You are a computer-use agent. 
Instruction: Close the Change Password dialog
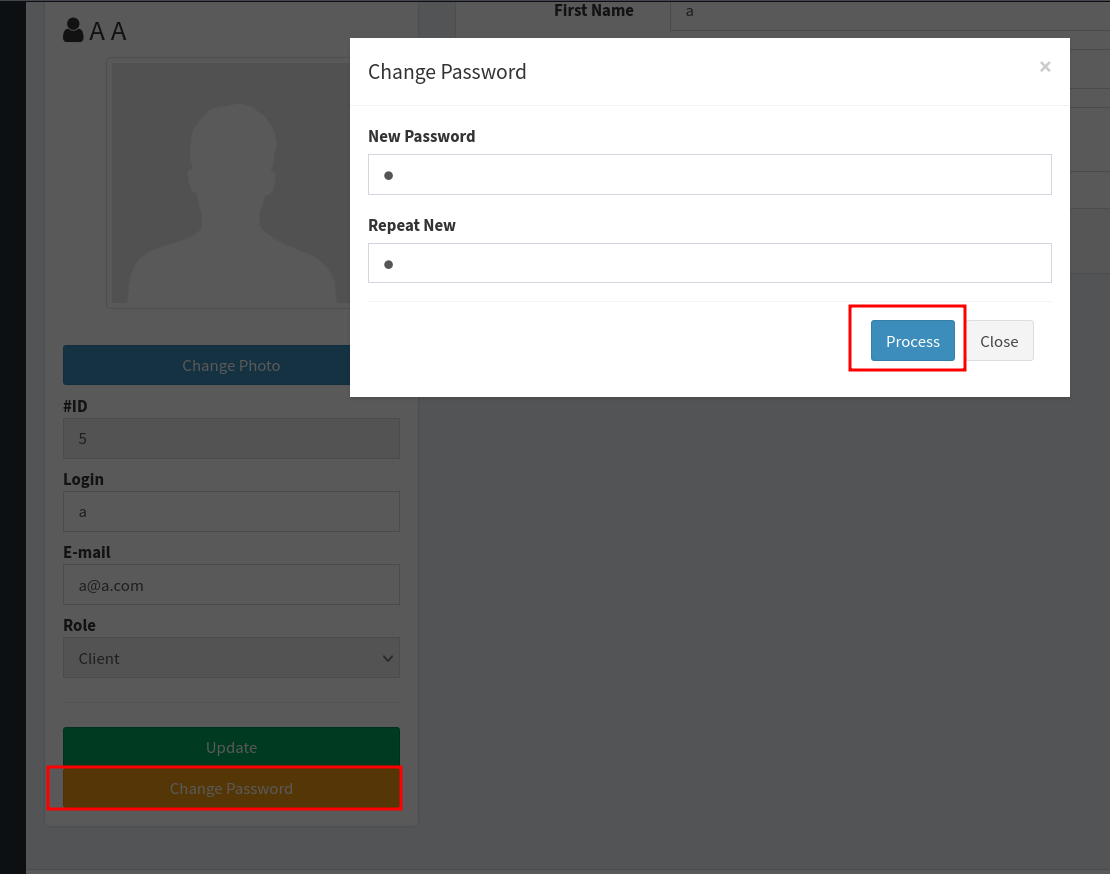(999, 340)
